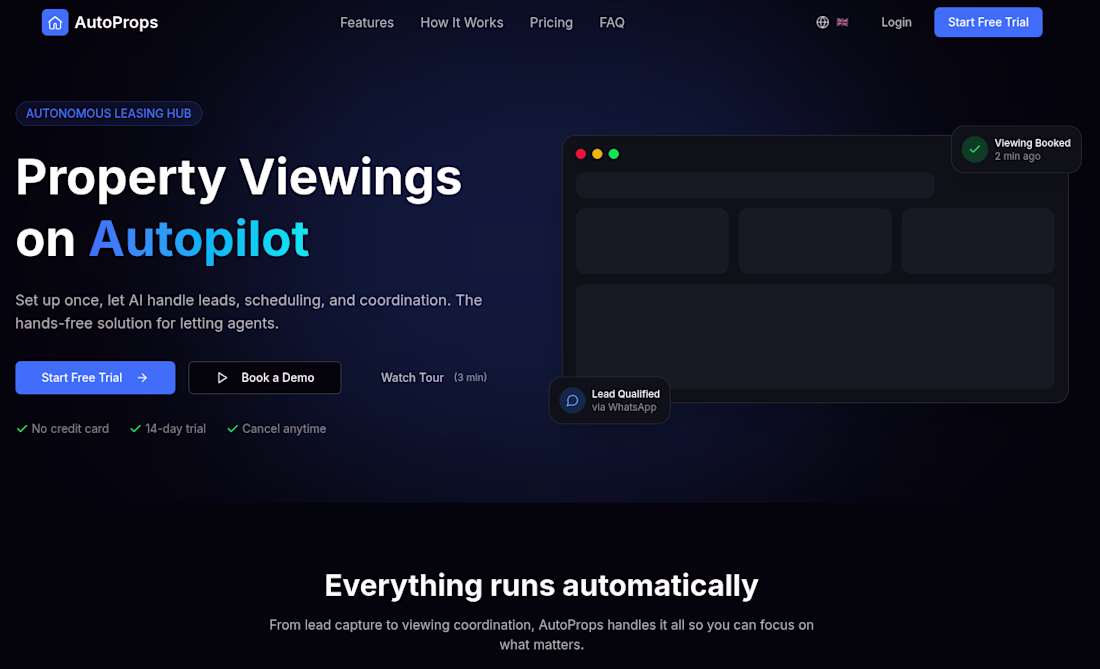
Task: Open the FAQ nav link
Action: tap(612, 22)
